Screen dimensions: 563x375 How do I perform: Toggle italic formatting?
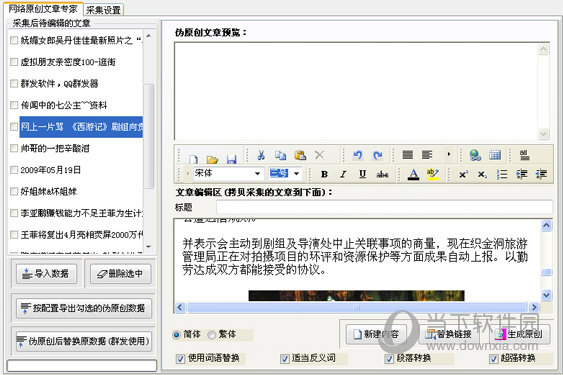click(x=343, y=174)
